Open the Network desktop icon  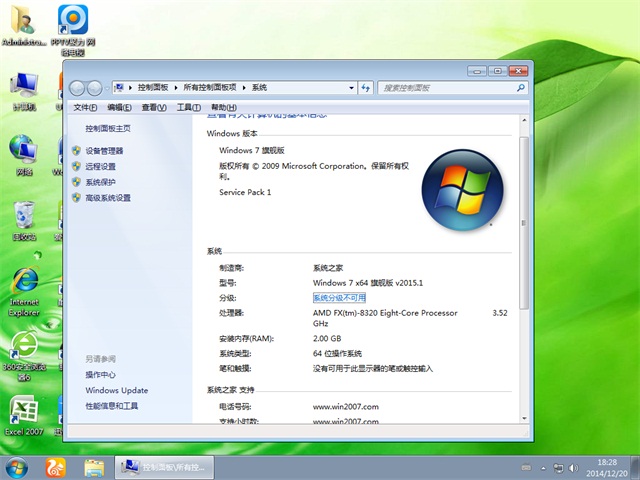click(24, 155)
